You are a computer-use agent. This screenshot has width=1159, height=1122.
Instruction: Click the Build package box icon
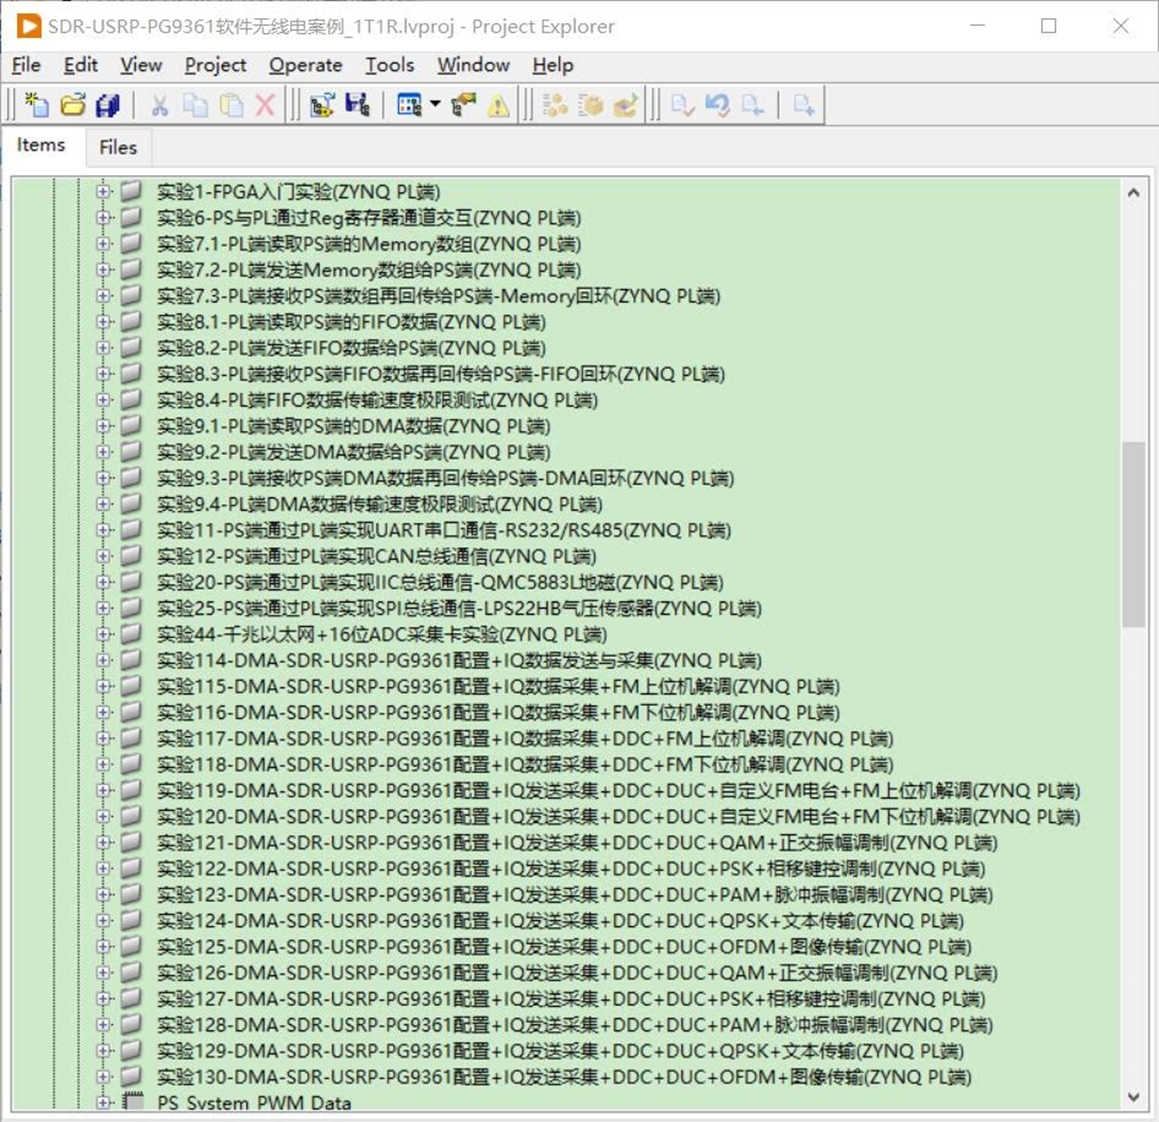[x=591, y=105]
